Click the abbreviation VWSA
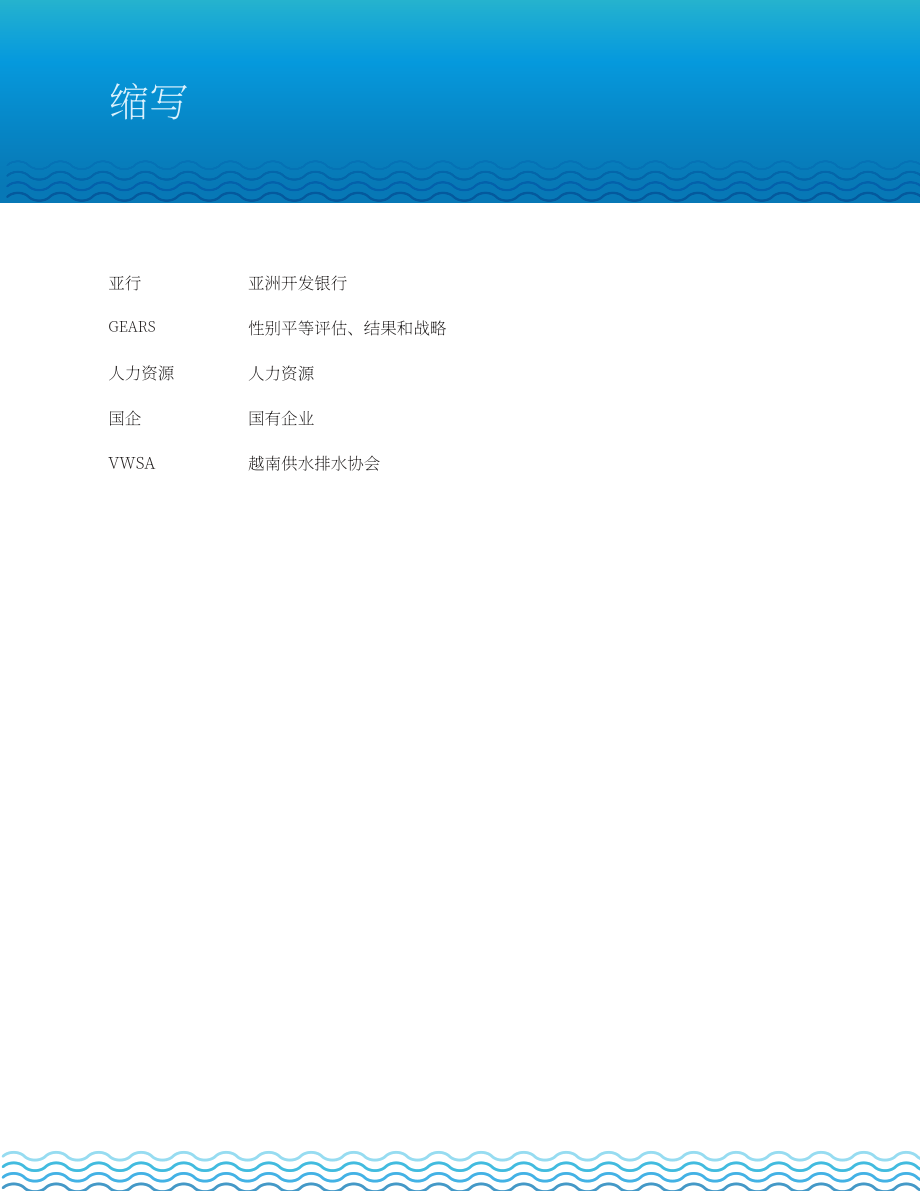The width and height of the screenshot is (920, 1191). point(132,463)
